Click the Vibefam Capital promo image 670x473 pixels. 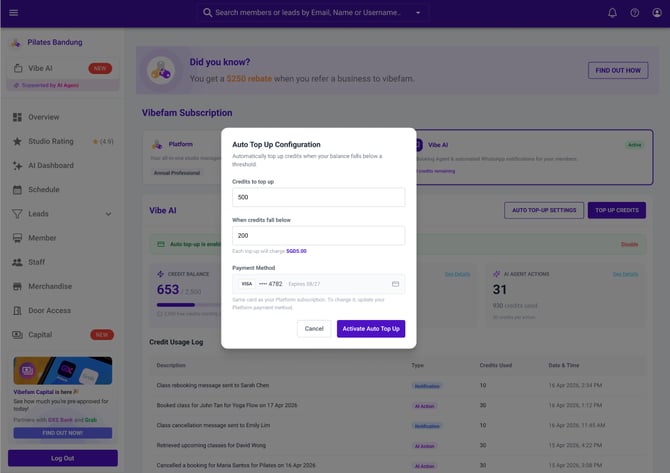click(x=63, y=371)
